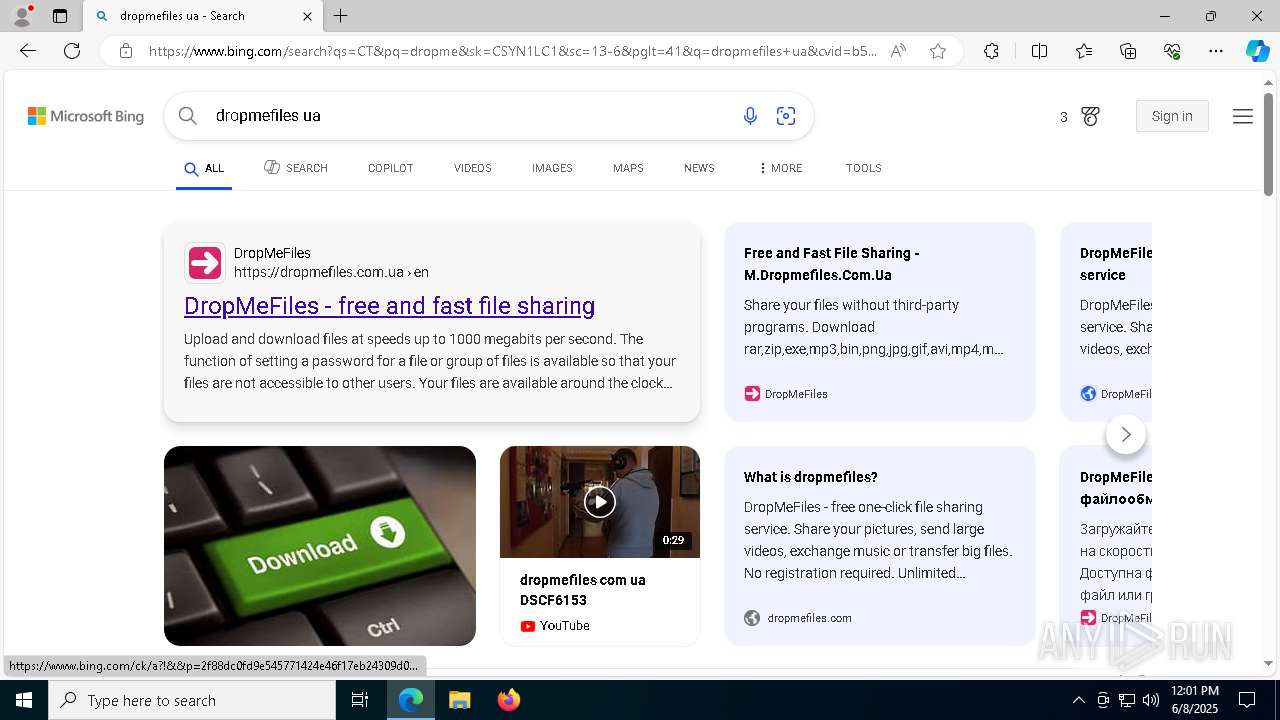Open the Favorites list icon

click(x=1084, y=51)
